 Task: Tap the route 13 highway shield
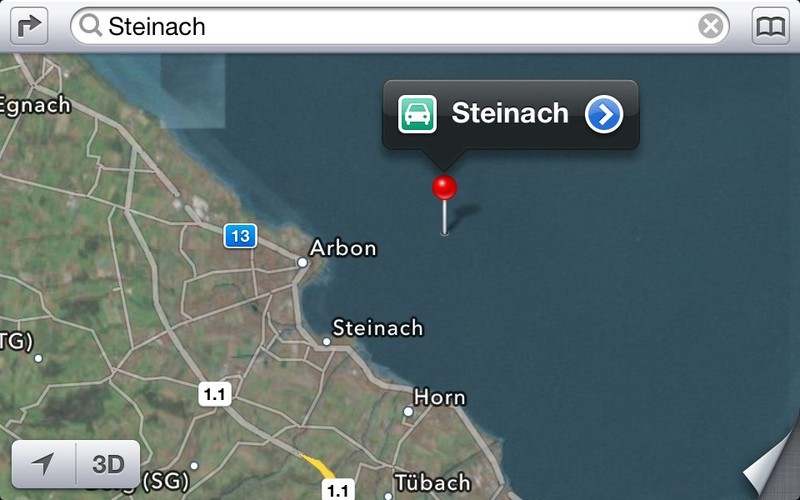point(240,236)
